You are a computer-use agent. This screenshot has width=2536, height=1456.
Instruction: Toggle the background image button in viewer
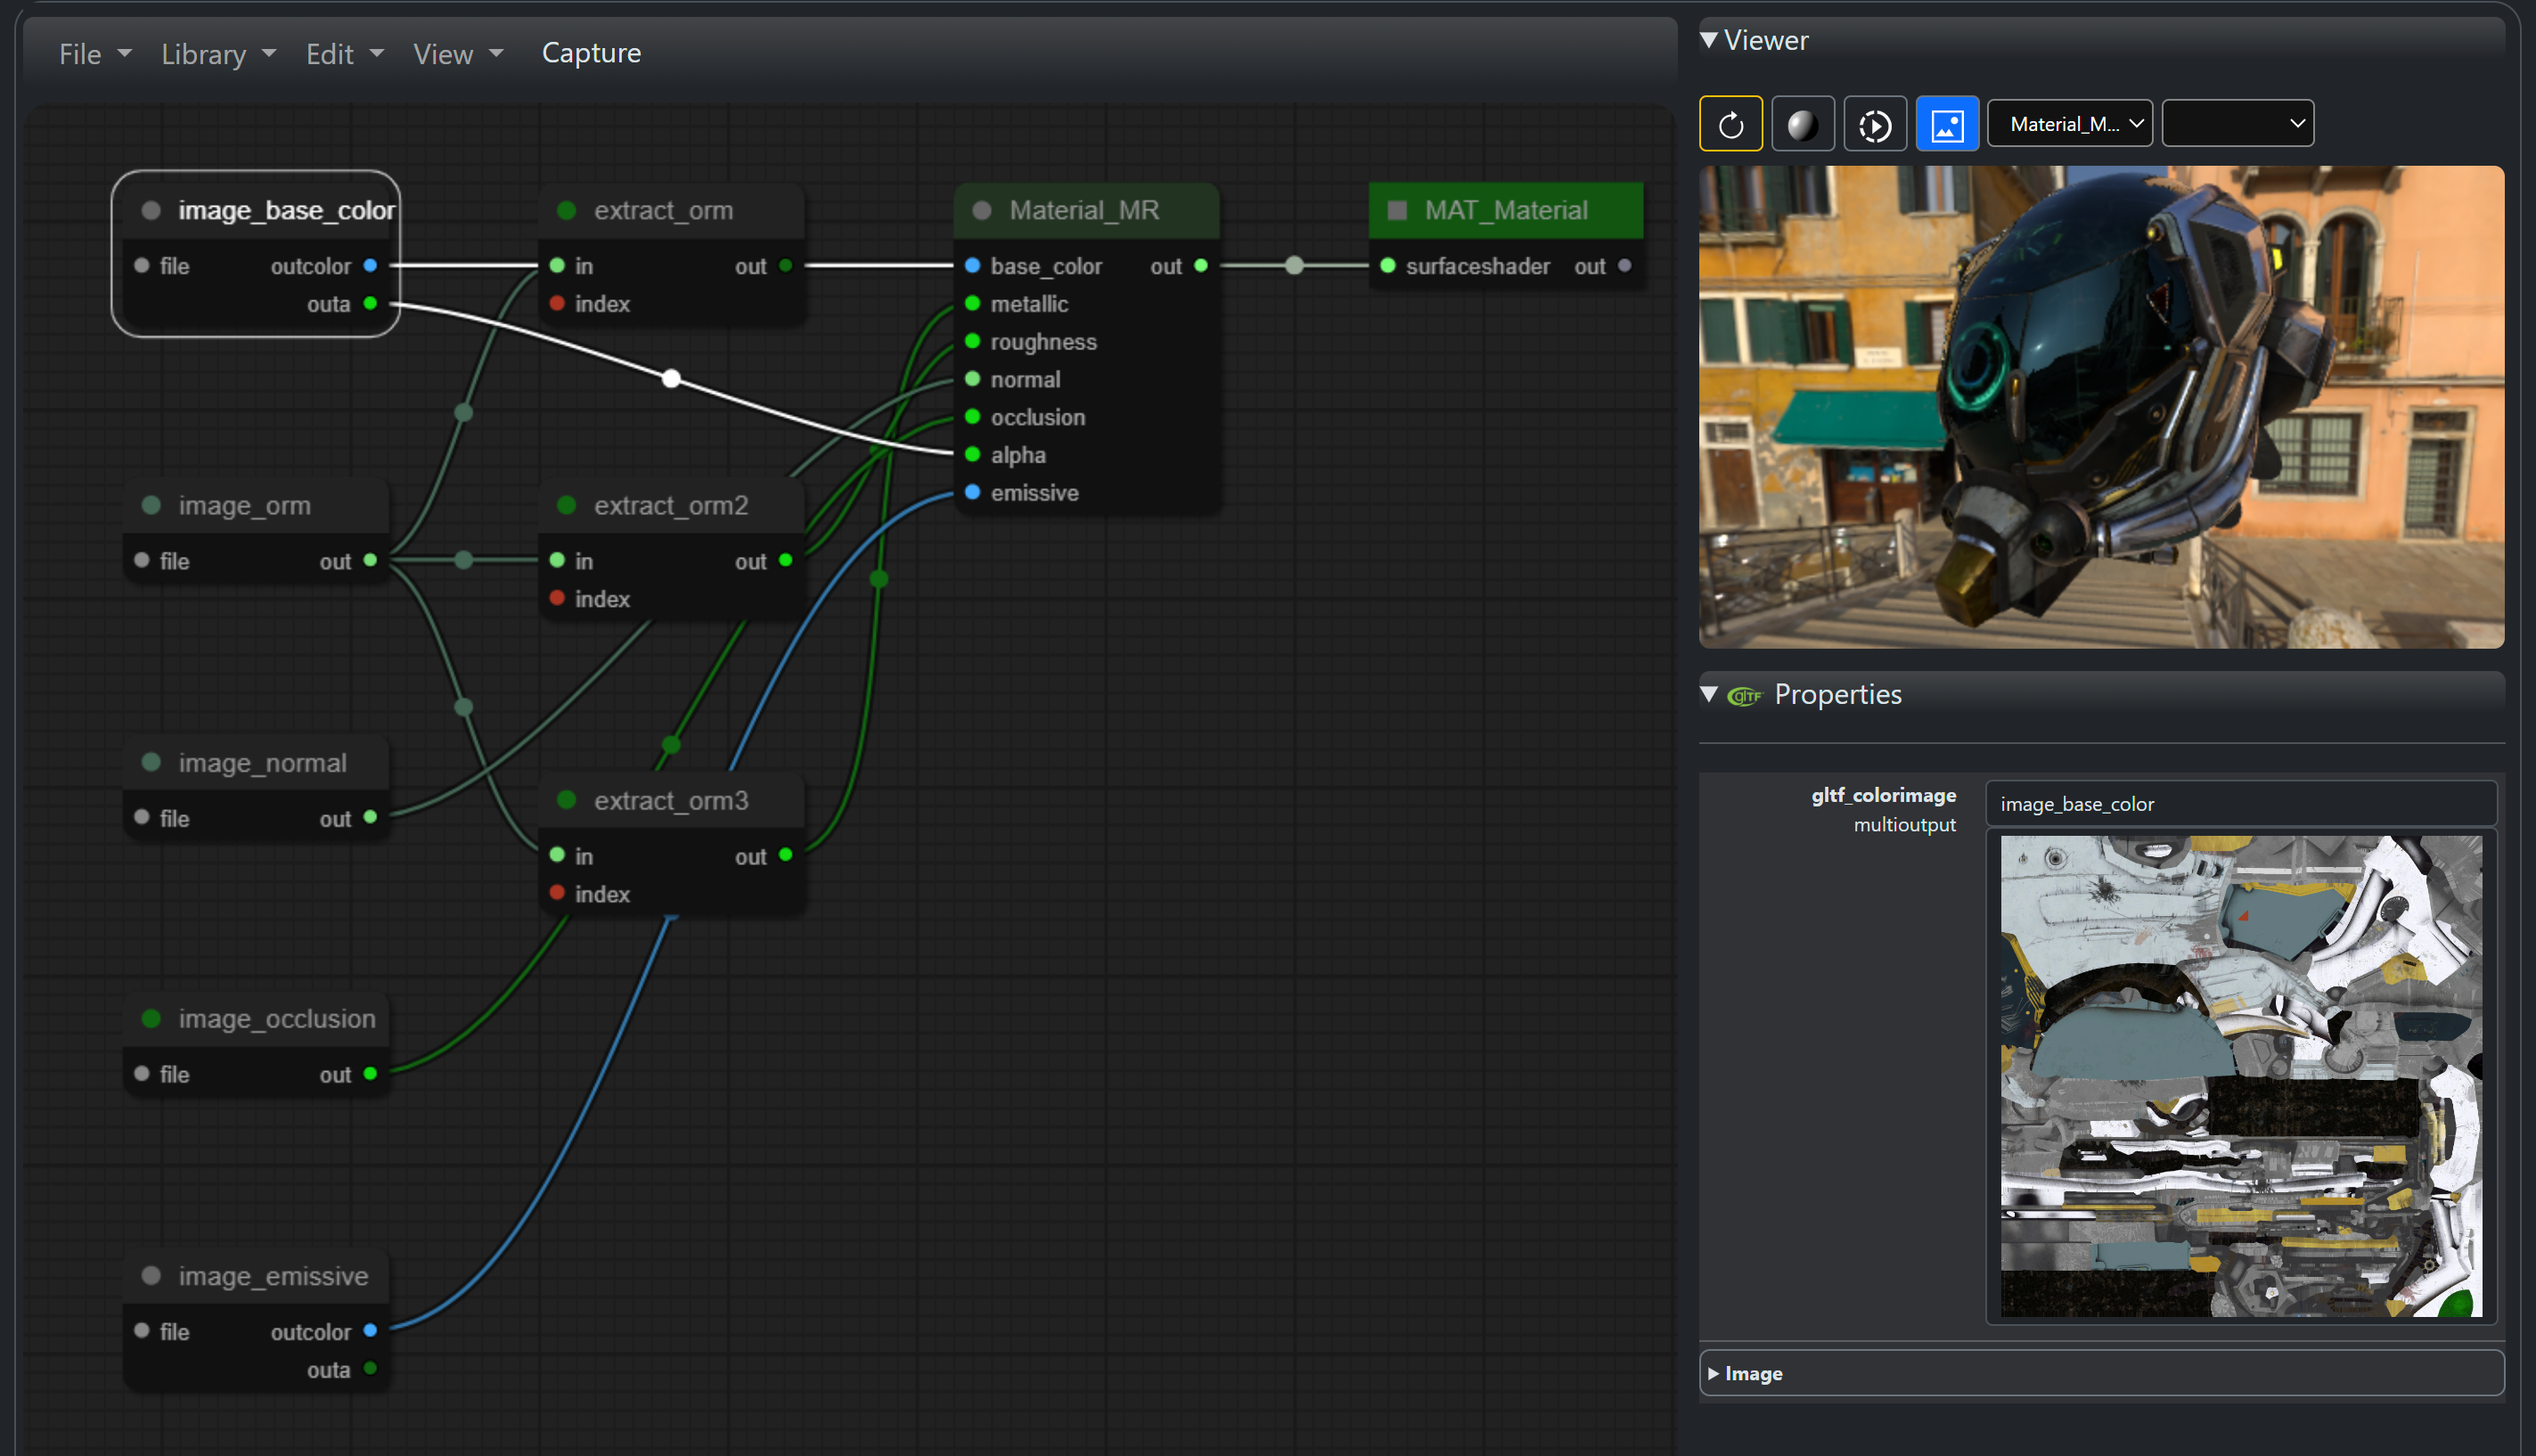(1946, 125)
